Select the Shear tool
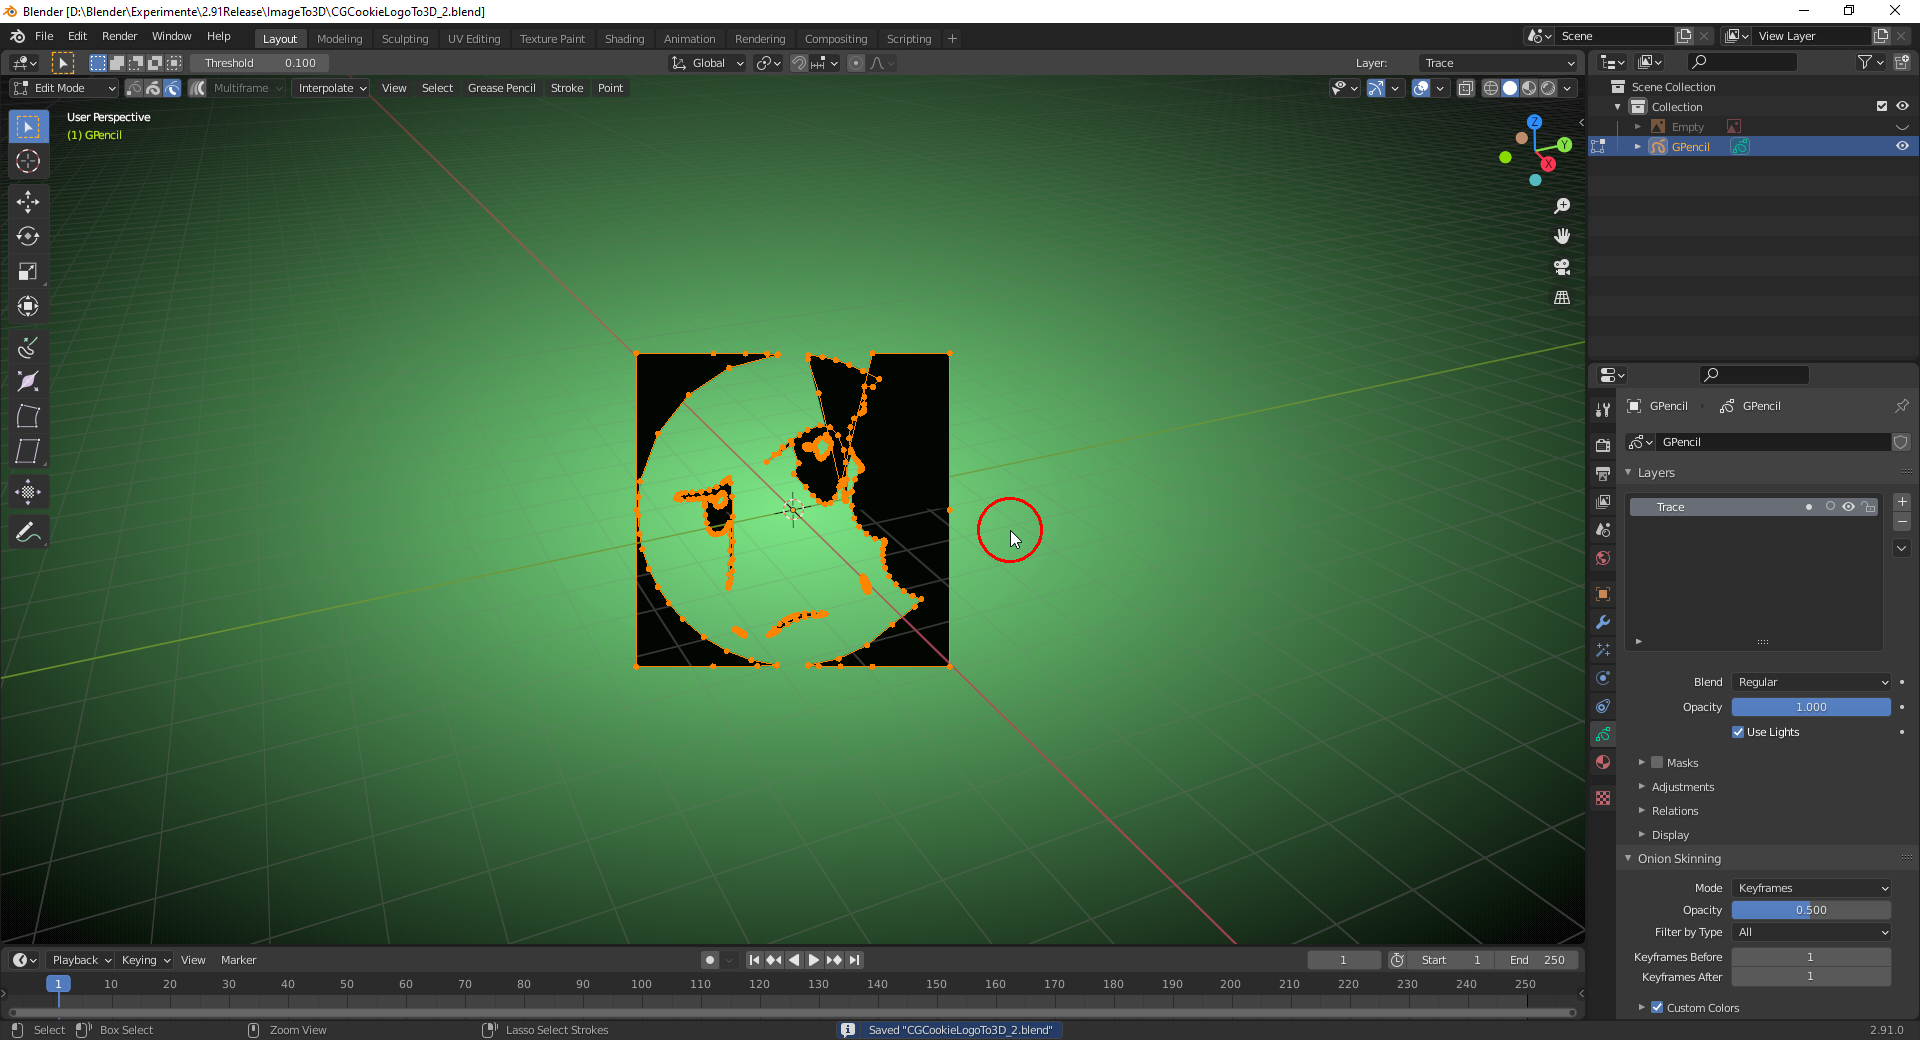 point(28,451)
